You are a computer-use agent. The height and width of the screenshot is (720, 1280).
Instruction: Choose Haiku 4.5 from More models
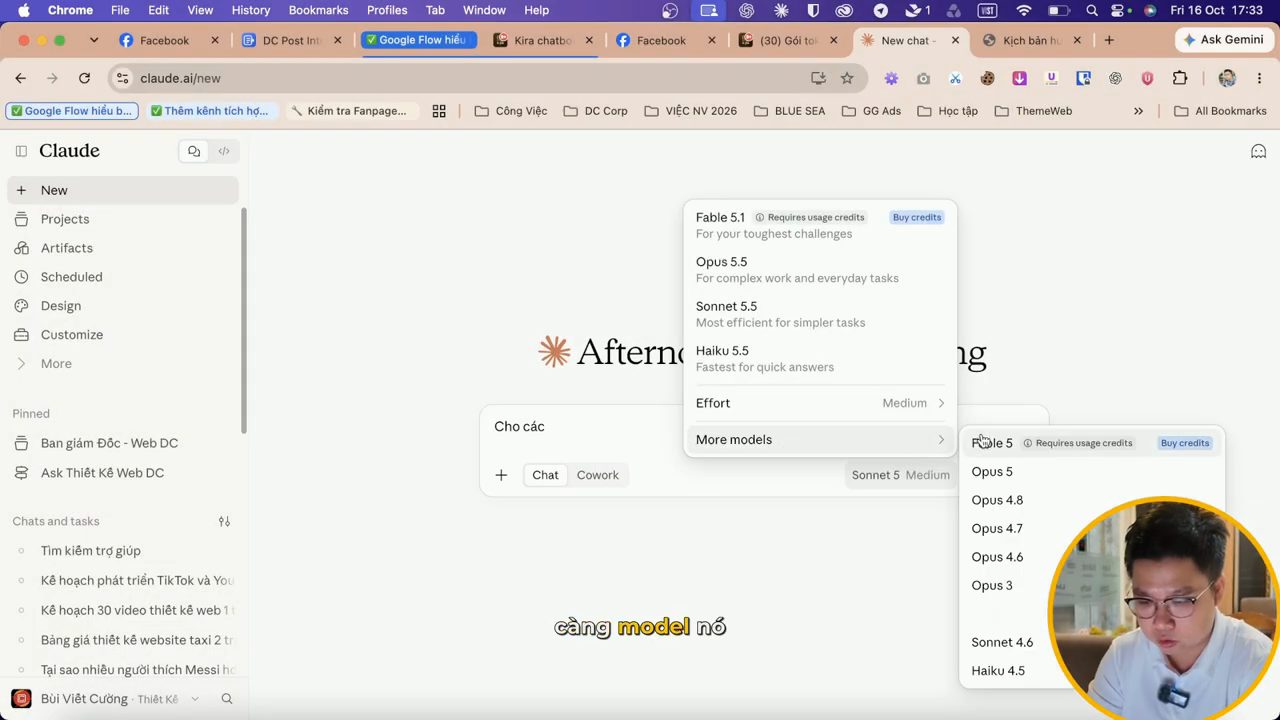tap(998, 671)
